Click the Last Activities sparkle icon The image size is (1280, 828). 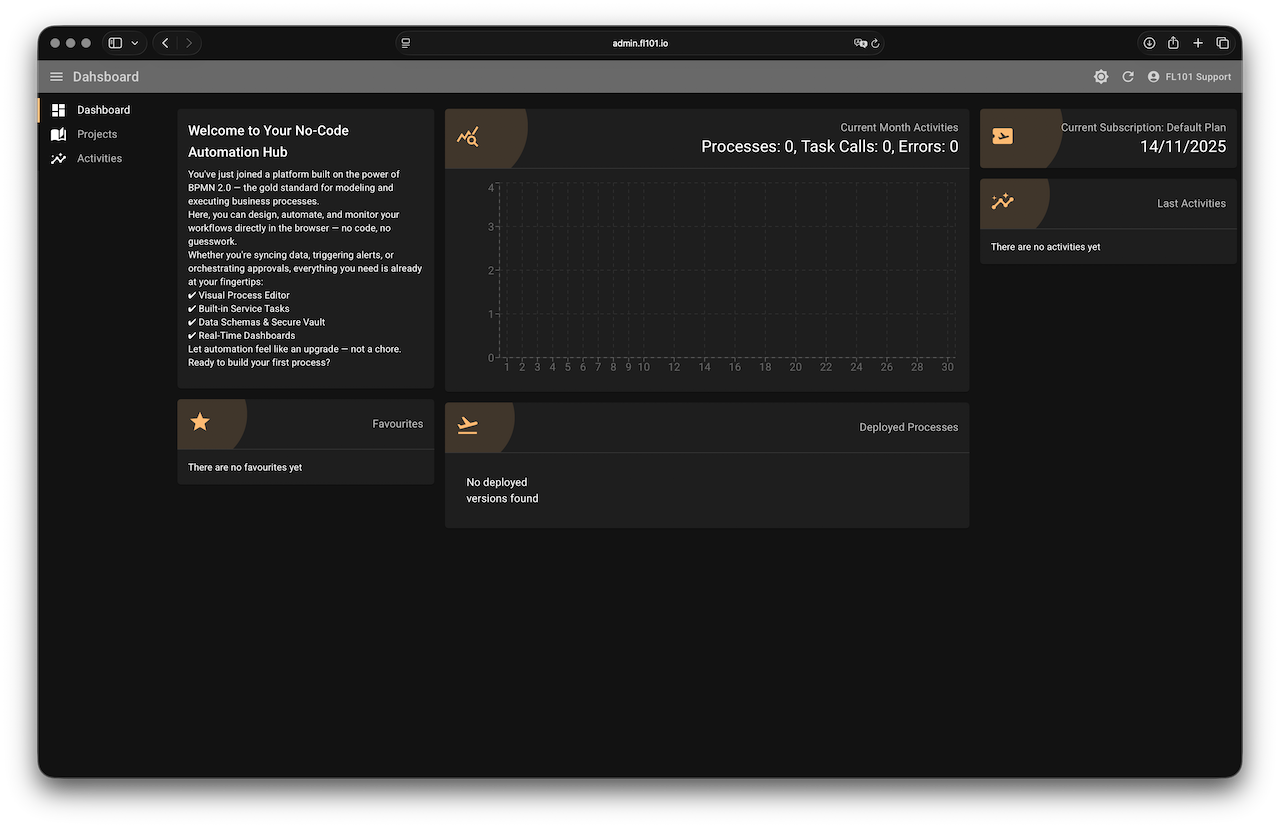point(1003,202)
